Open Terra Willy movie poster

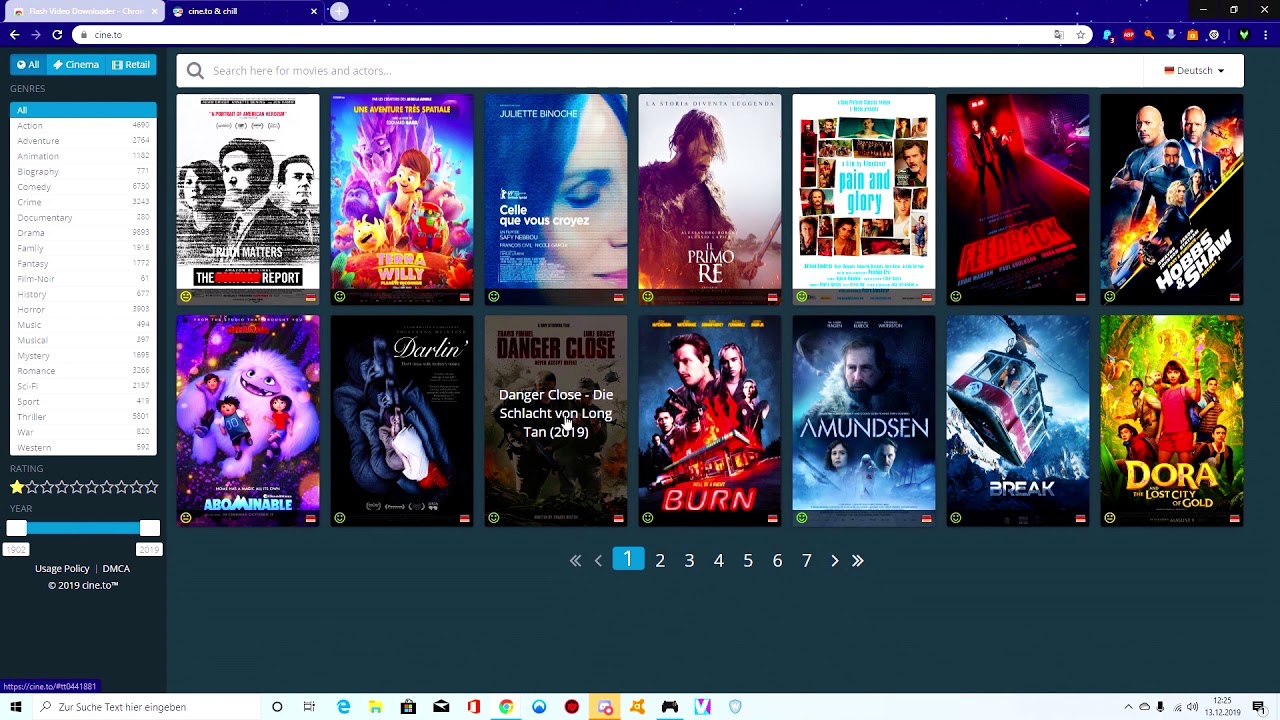[x=402, y=199]
